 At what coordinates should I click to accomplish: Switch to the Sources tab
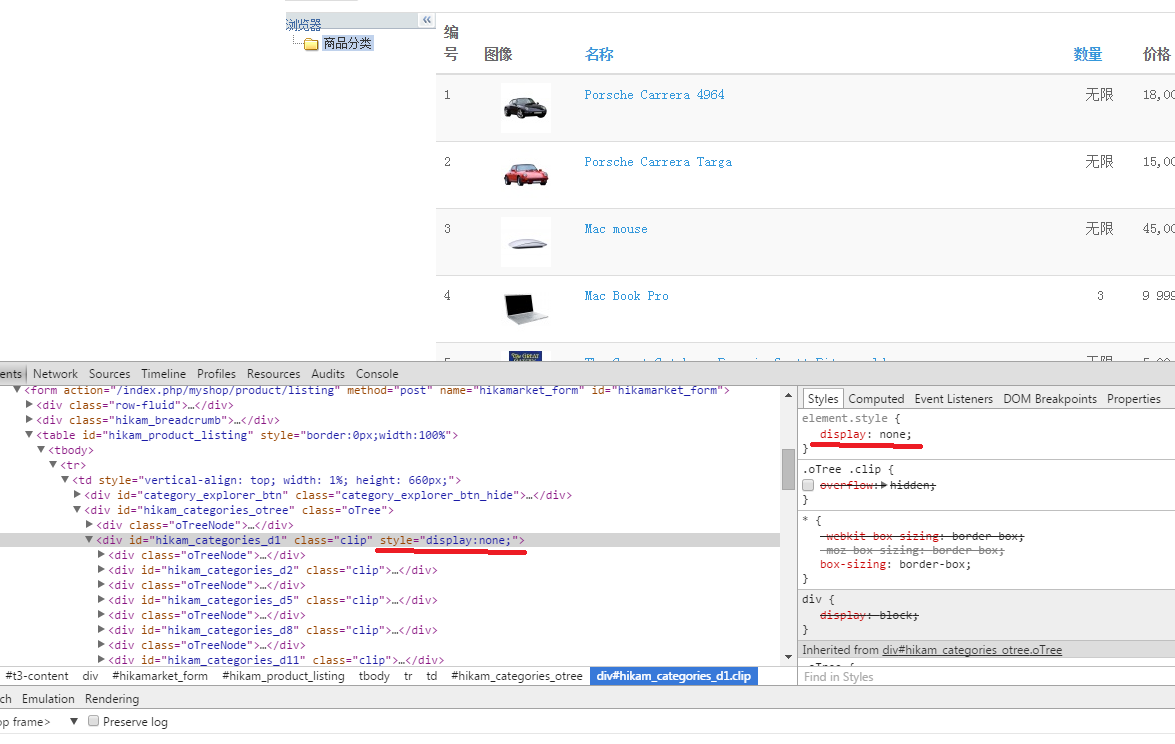(x=109, y=374)
